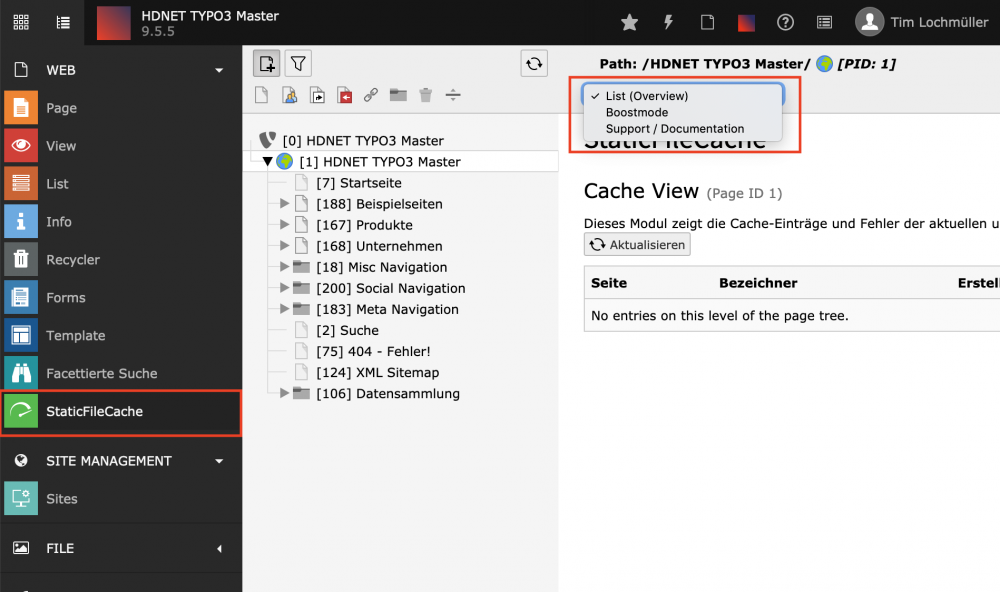Click the Bezeichner column header

point(758,283)
